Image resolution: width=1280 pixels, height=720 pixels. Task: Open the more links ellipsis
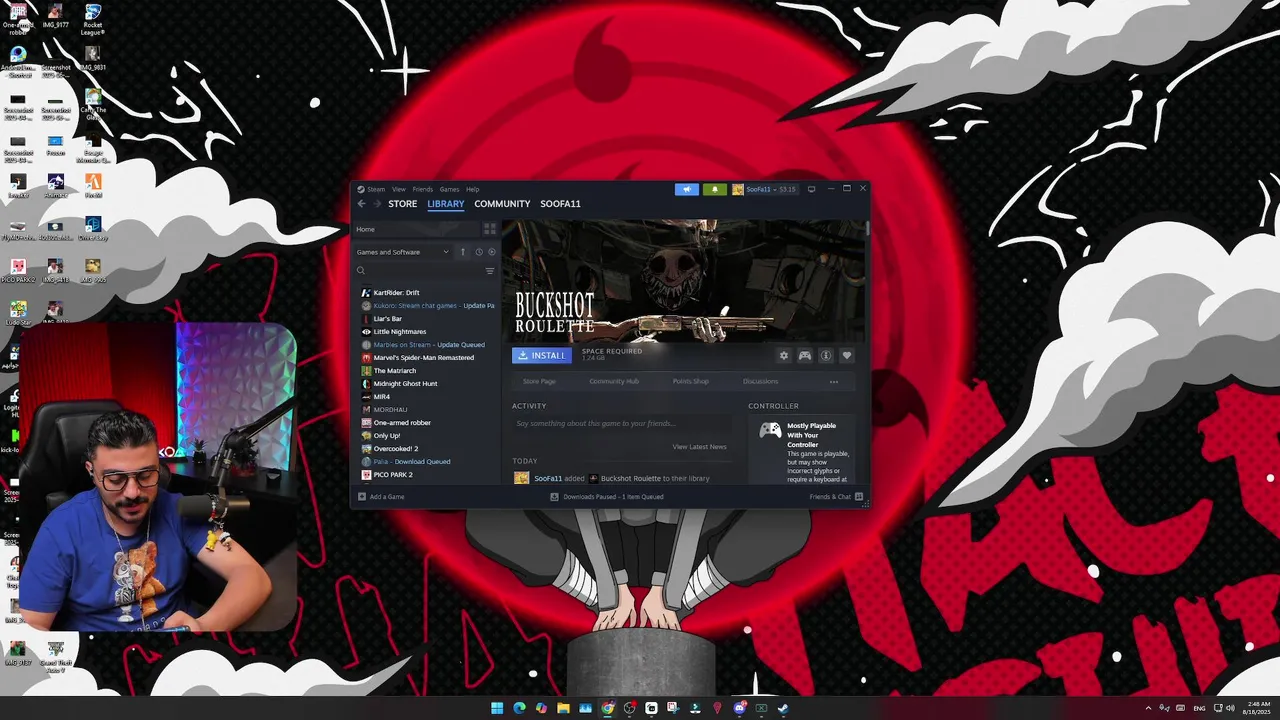(834, 381)
